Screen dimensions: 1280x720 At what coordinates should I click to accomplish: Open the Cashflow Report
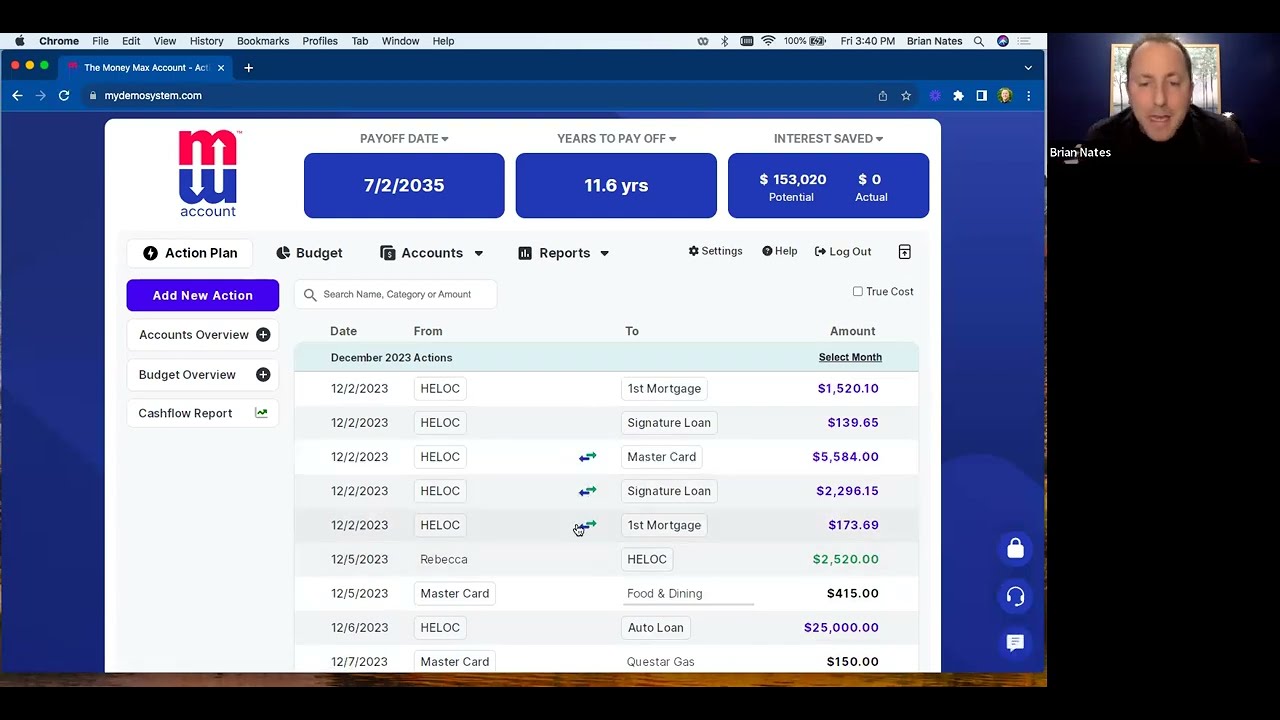(203, 413)
